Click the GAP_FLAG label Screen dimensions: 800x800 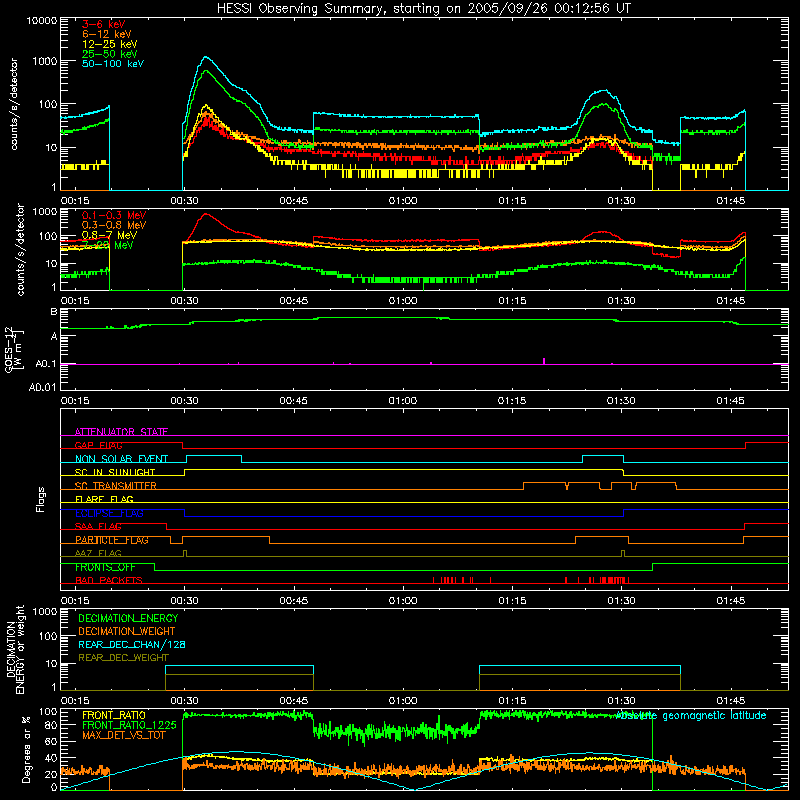coord(98,445)
